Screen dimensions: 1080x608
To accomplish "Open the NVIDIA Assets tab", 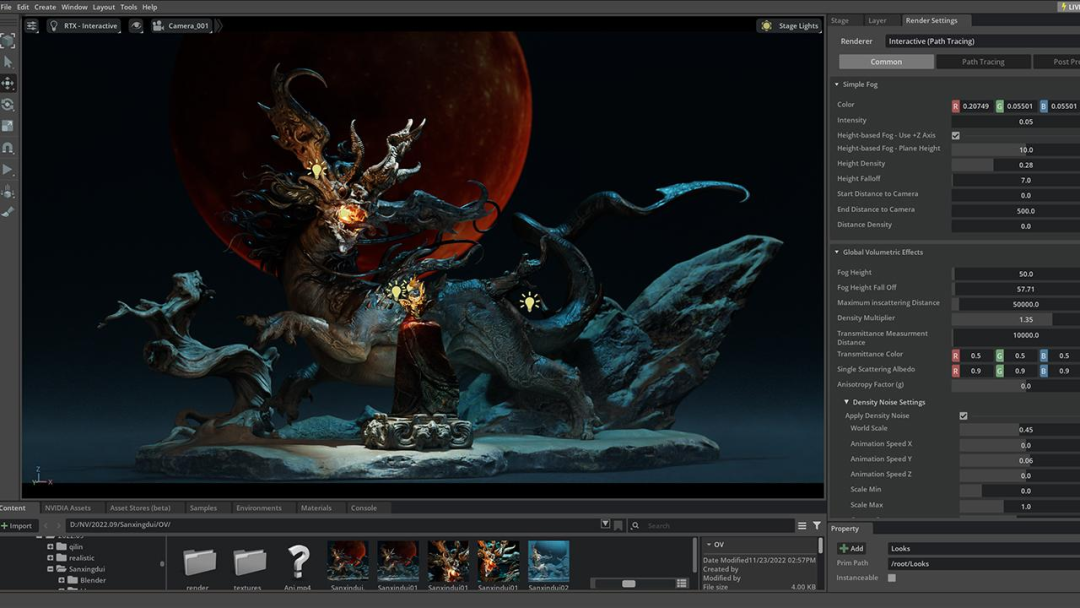I will [x=68, y=508].
